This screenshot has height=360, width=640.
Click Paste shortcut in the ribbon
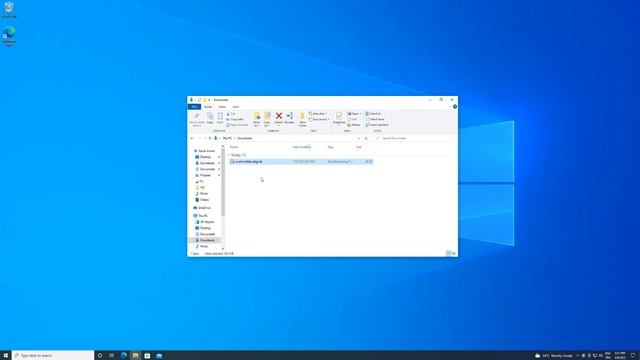pos(237,125)
